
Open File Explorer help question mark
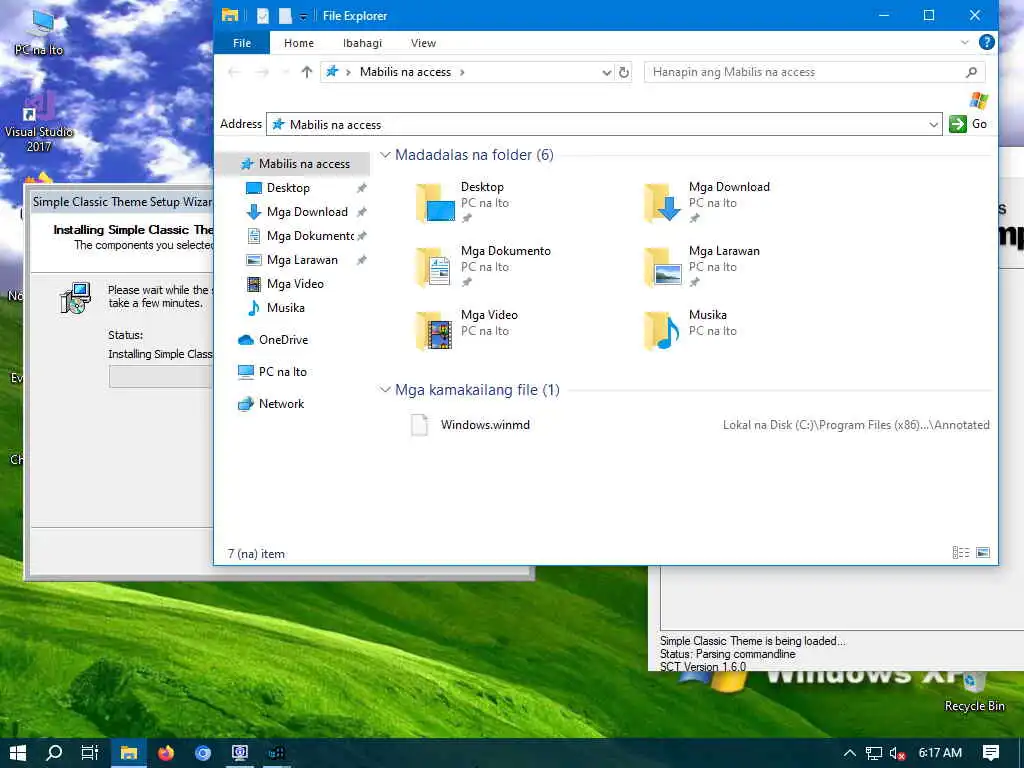point(987,42)
